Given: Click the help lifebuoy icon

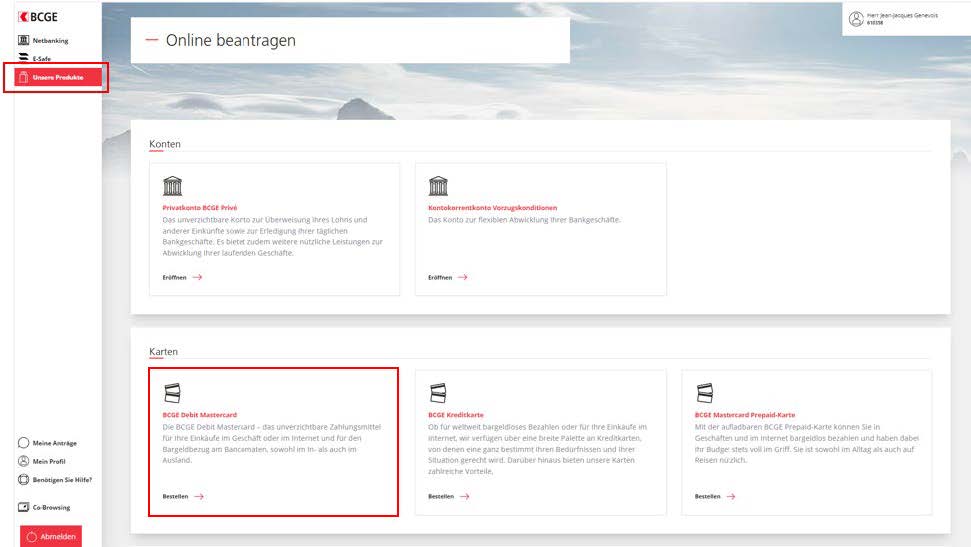Looking at the screenshot, I should click(24, 479).
